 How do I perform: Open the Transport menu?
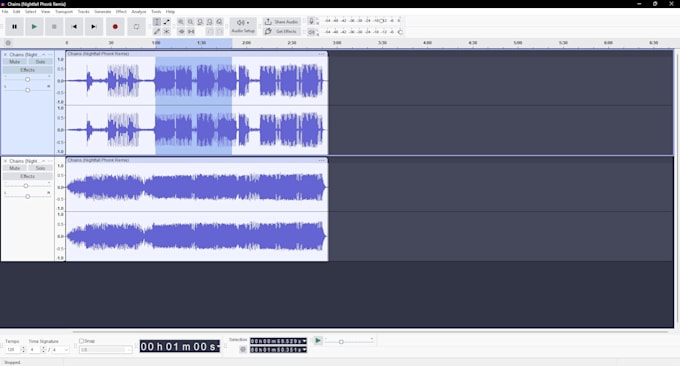click(x=64, y=12)
